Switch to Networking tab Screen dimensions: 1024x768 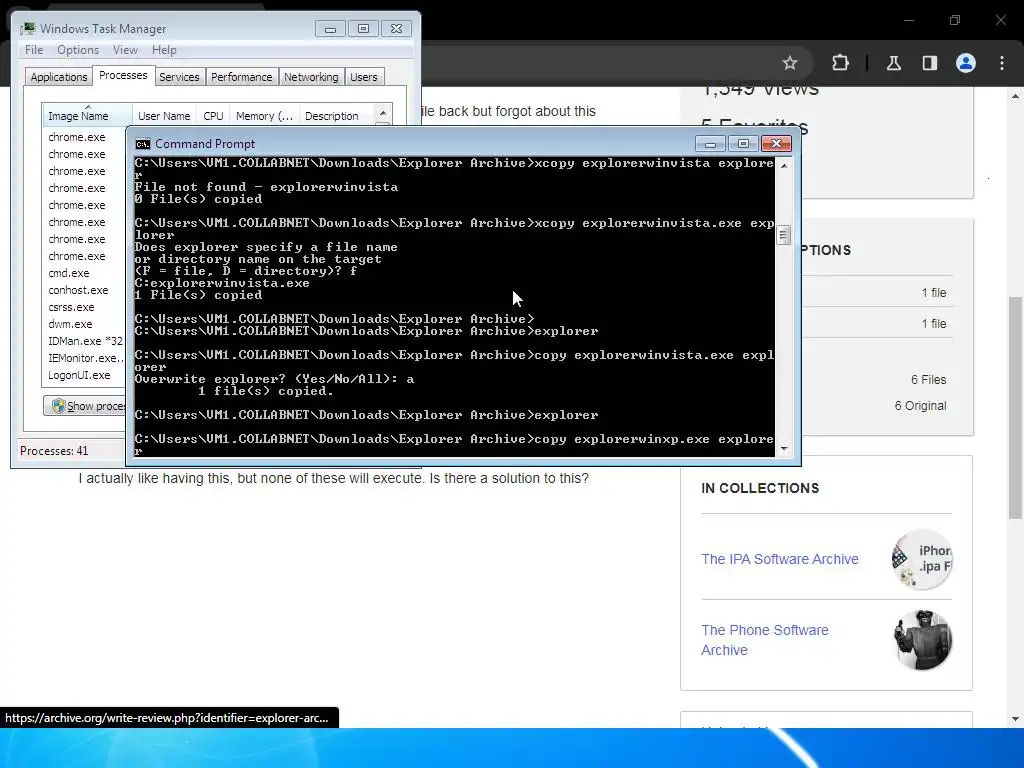[x=311, y=77]
